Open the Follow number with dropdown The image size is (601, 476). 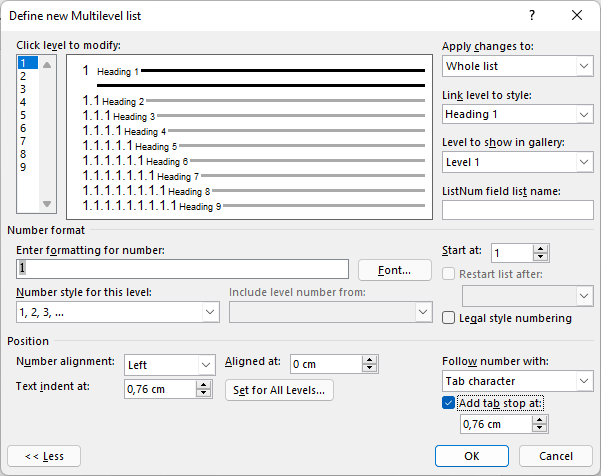click(517, 381)
